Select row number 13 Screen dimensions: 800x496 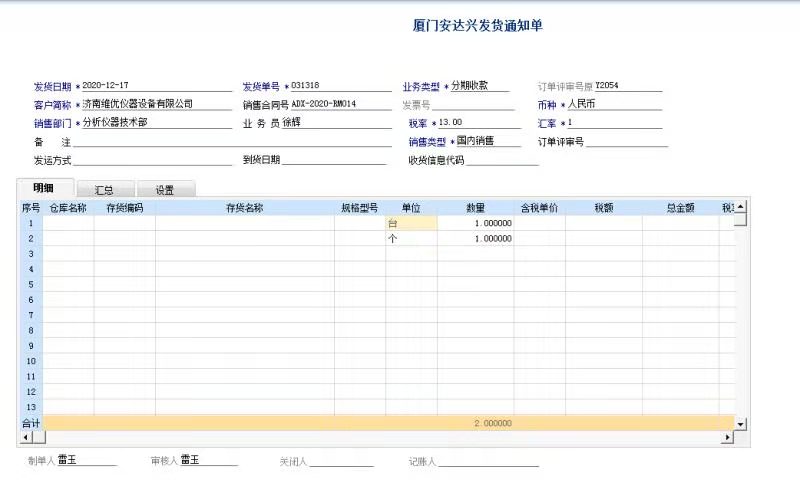click(x=31, y=407)
